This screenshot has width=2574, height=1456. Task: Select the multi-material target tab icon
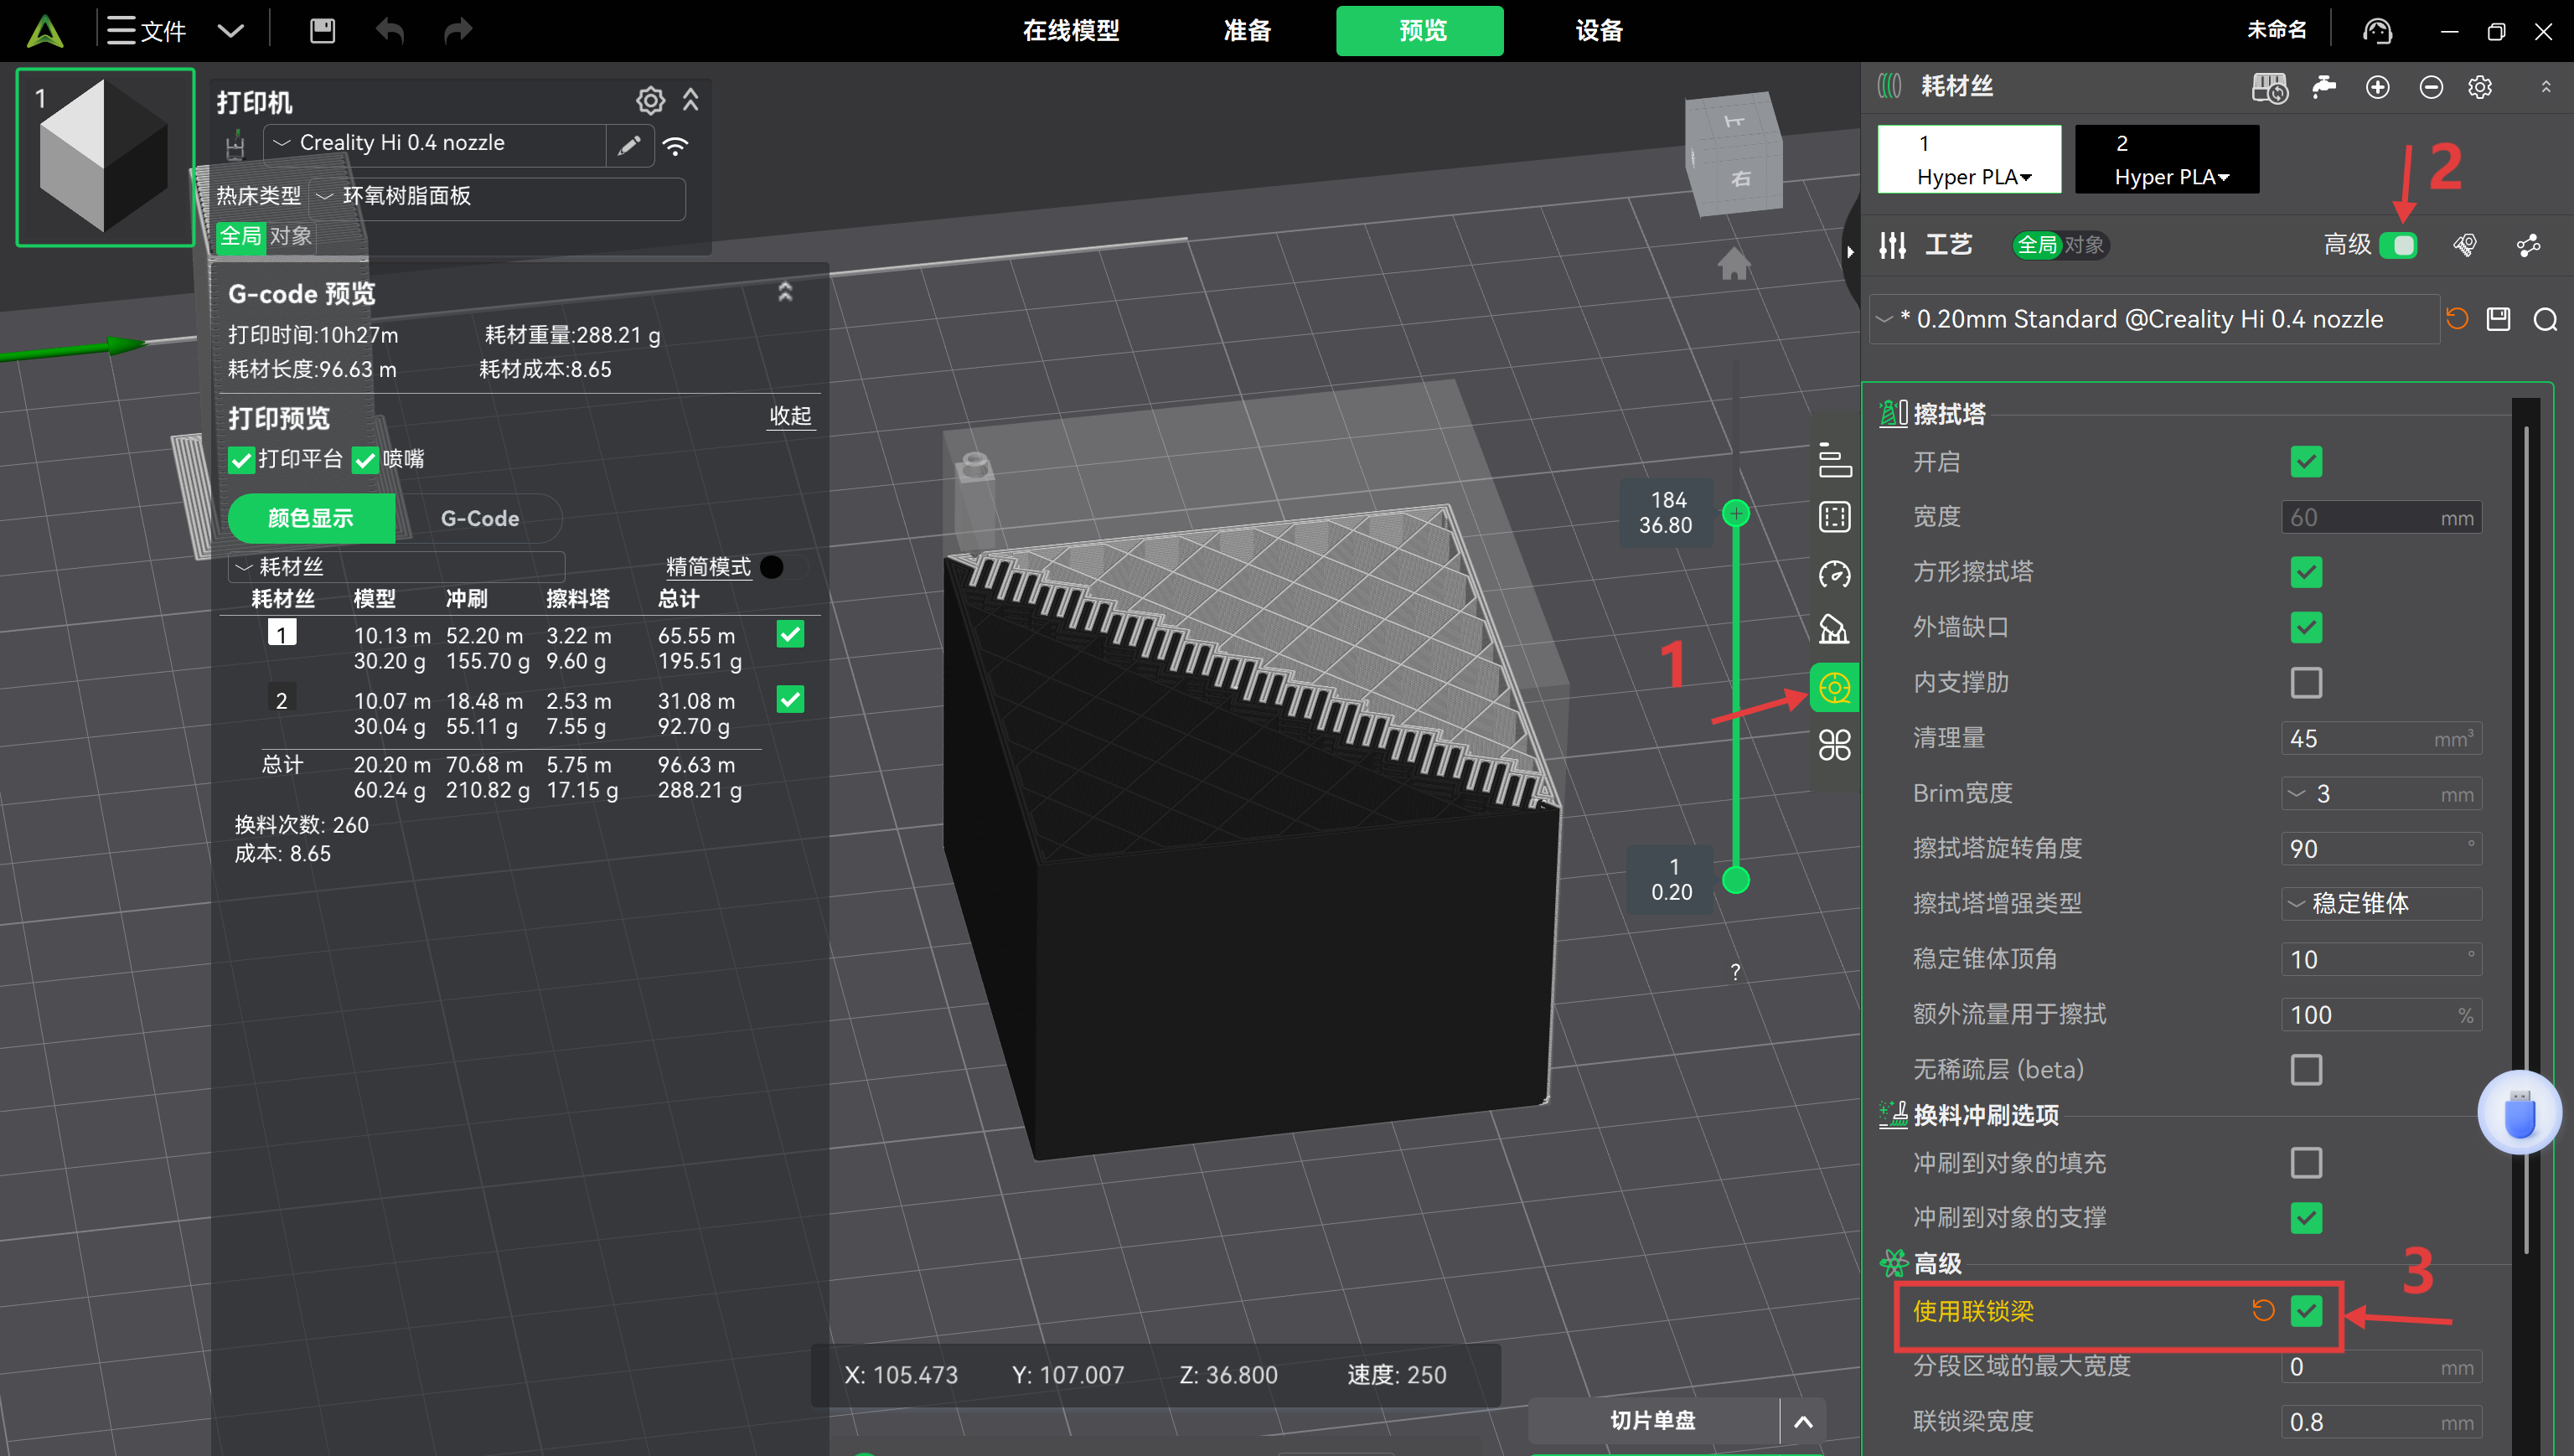coord(1834,688)
